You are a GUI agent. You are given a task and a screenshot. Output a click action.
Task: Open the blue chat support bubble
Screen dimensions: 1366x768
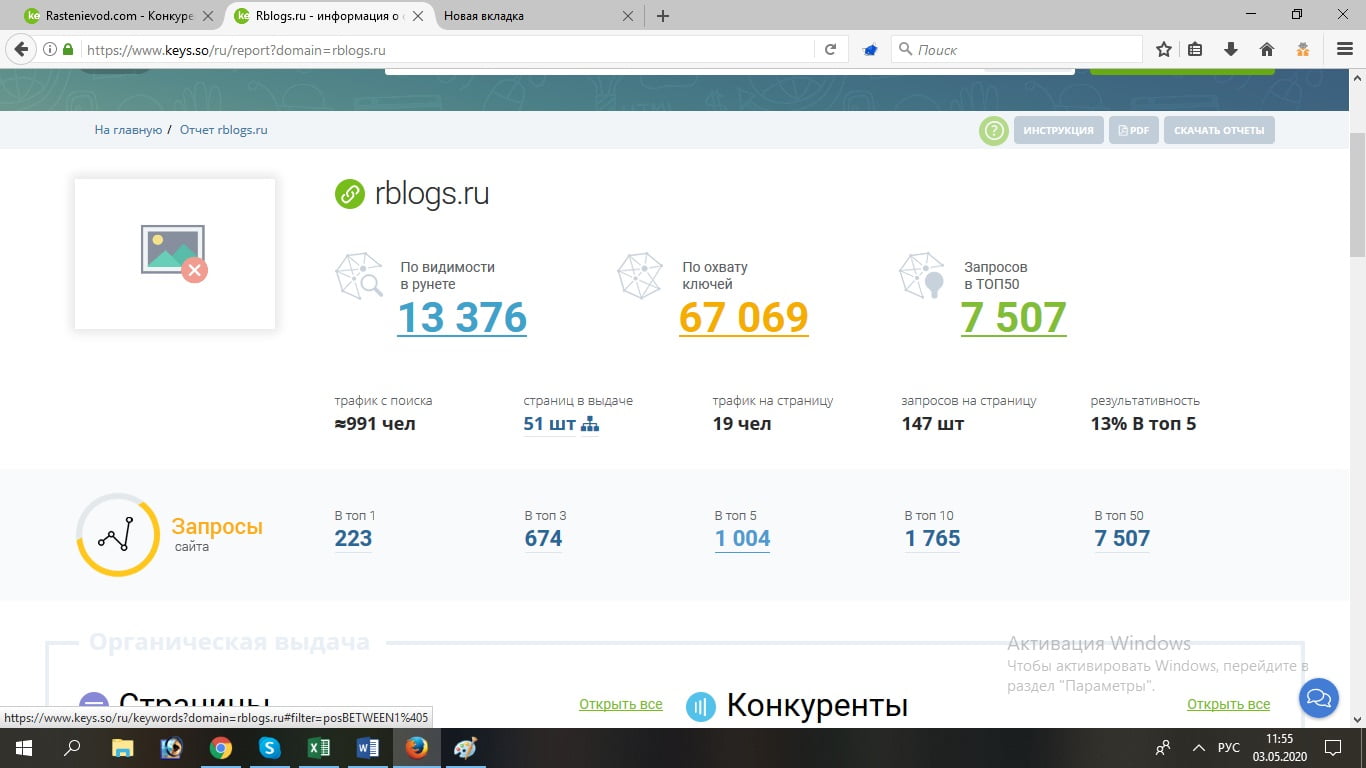[1318, 698]
